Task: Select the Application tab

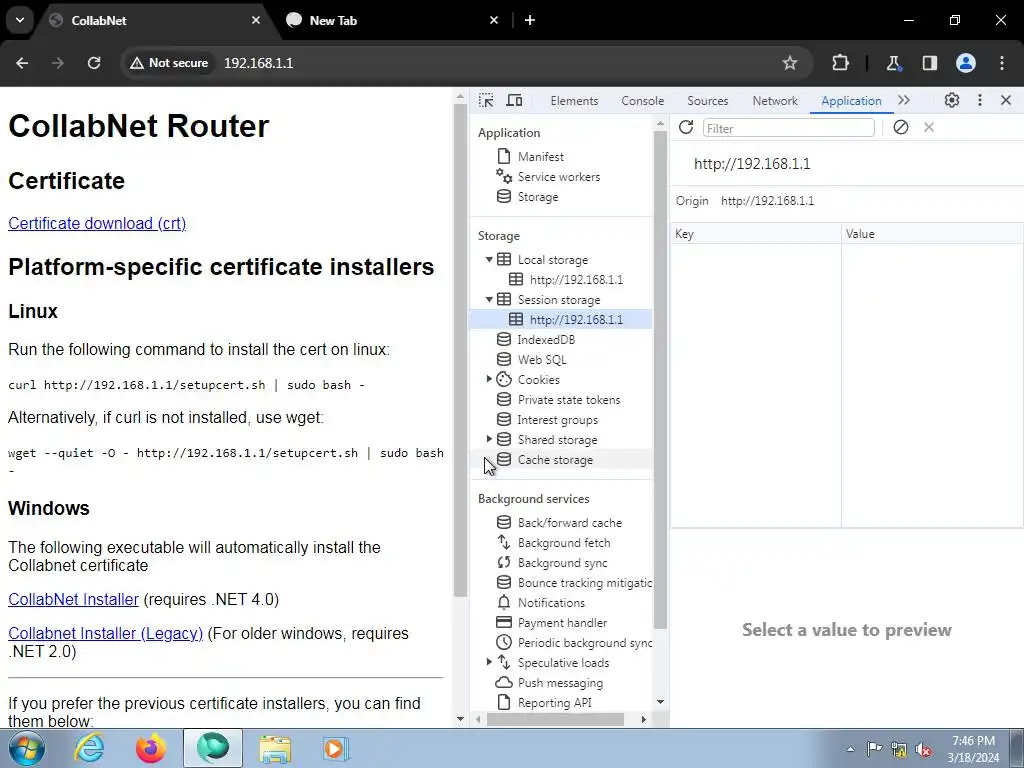Action: [x=851, y=101]
